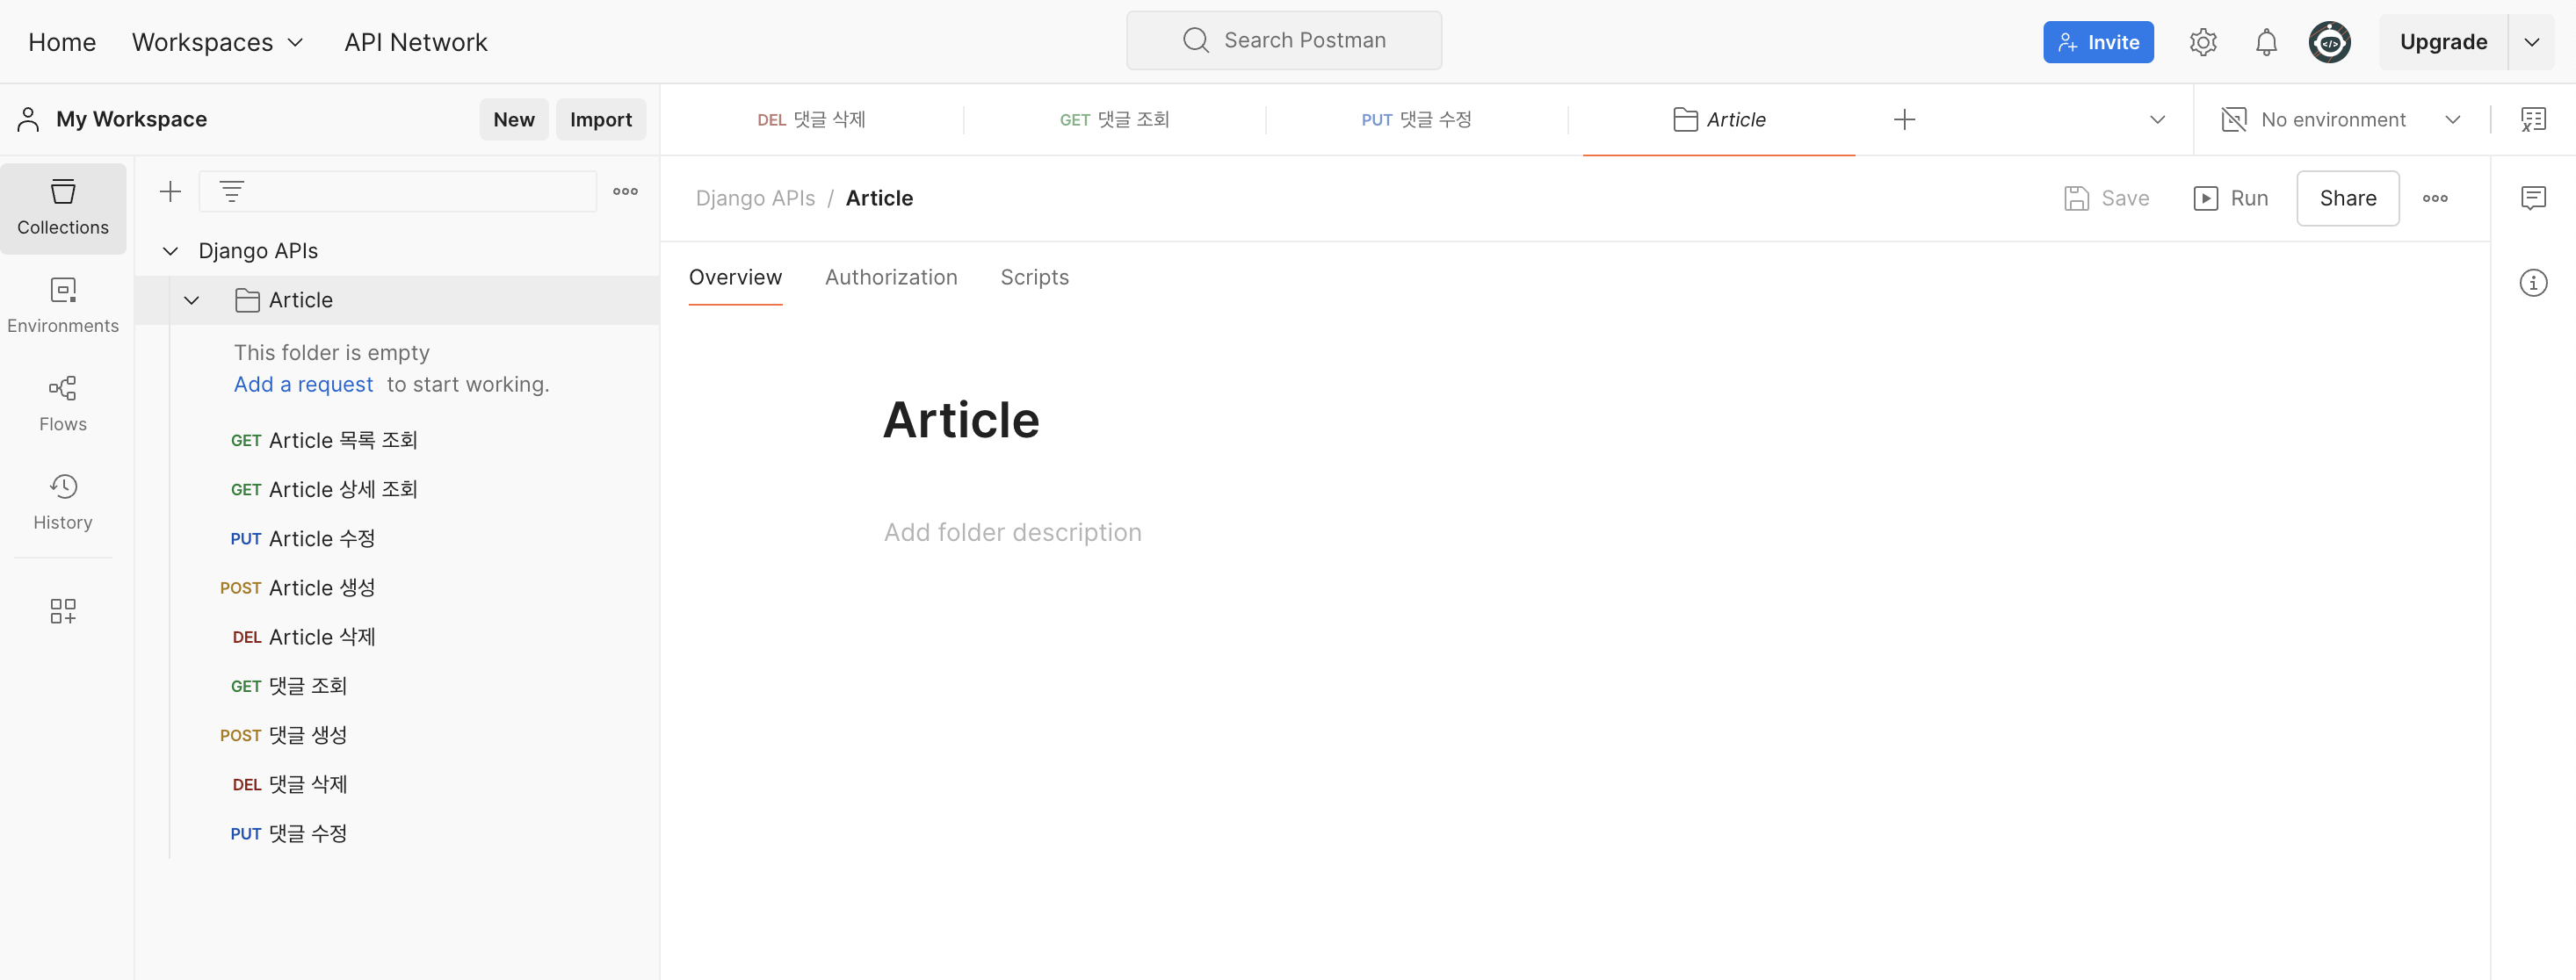
Task: Open the Flows sidebar panel
Action: [x=63, y=404]
